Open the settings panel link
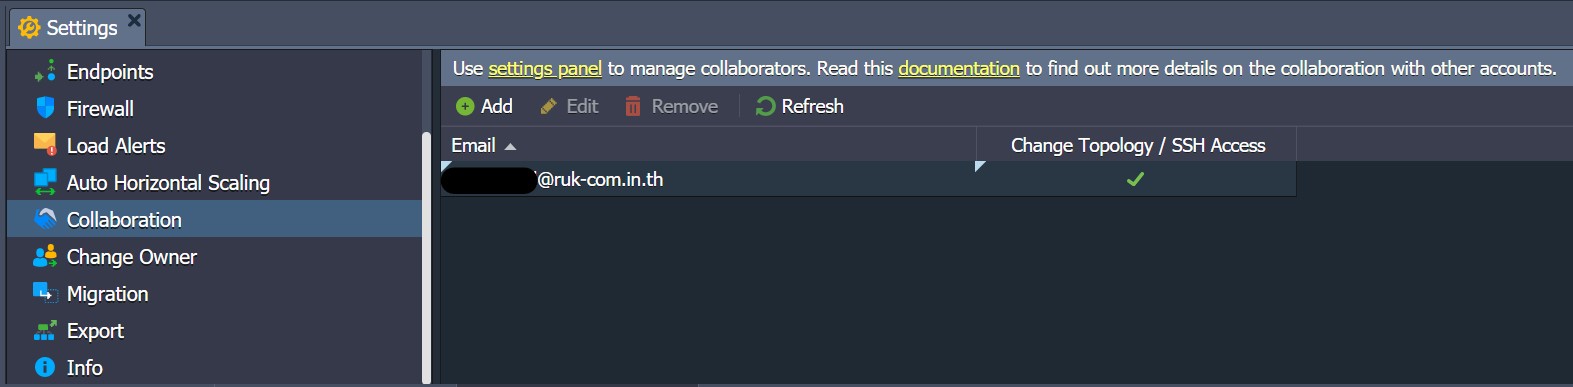The height and width of the screenshot is (387, 1573). [545, 68]
